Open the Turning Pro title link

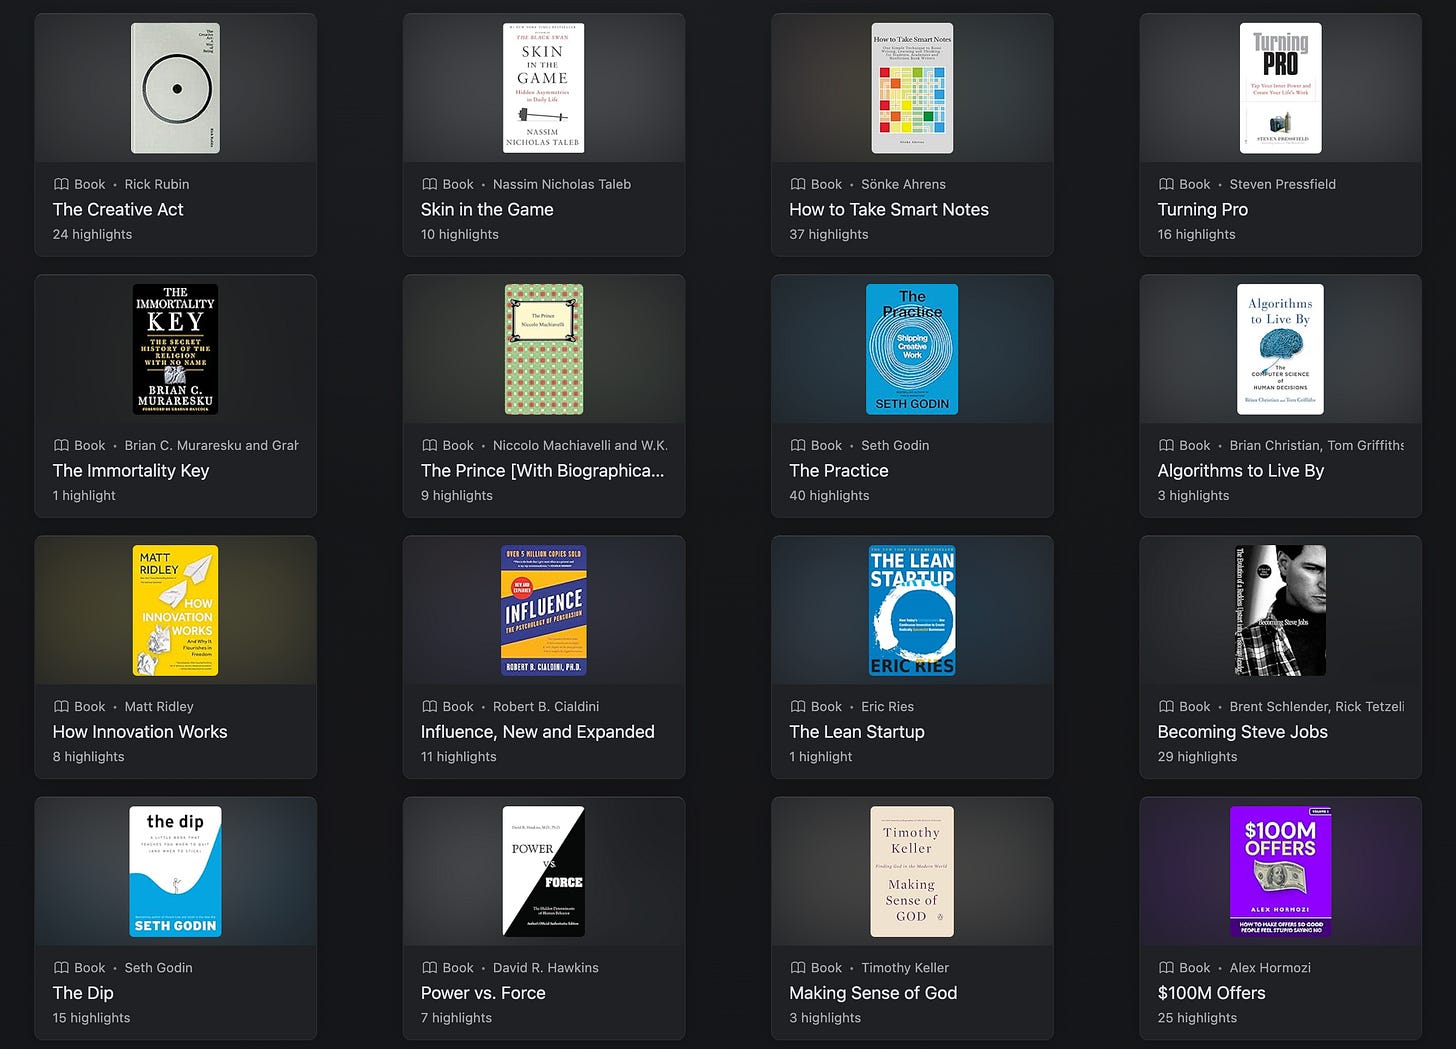pyautogui.click(x=1203, y=209)
